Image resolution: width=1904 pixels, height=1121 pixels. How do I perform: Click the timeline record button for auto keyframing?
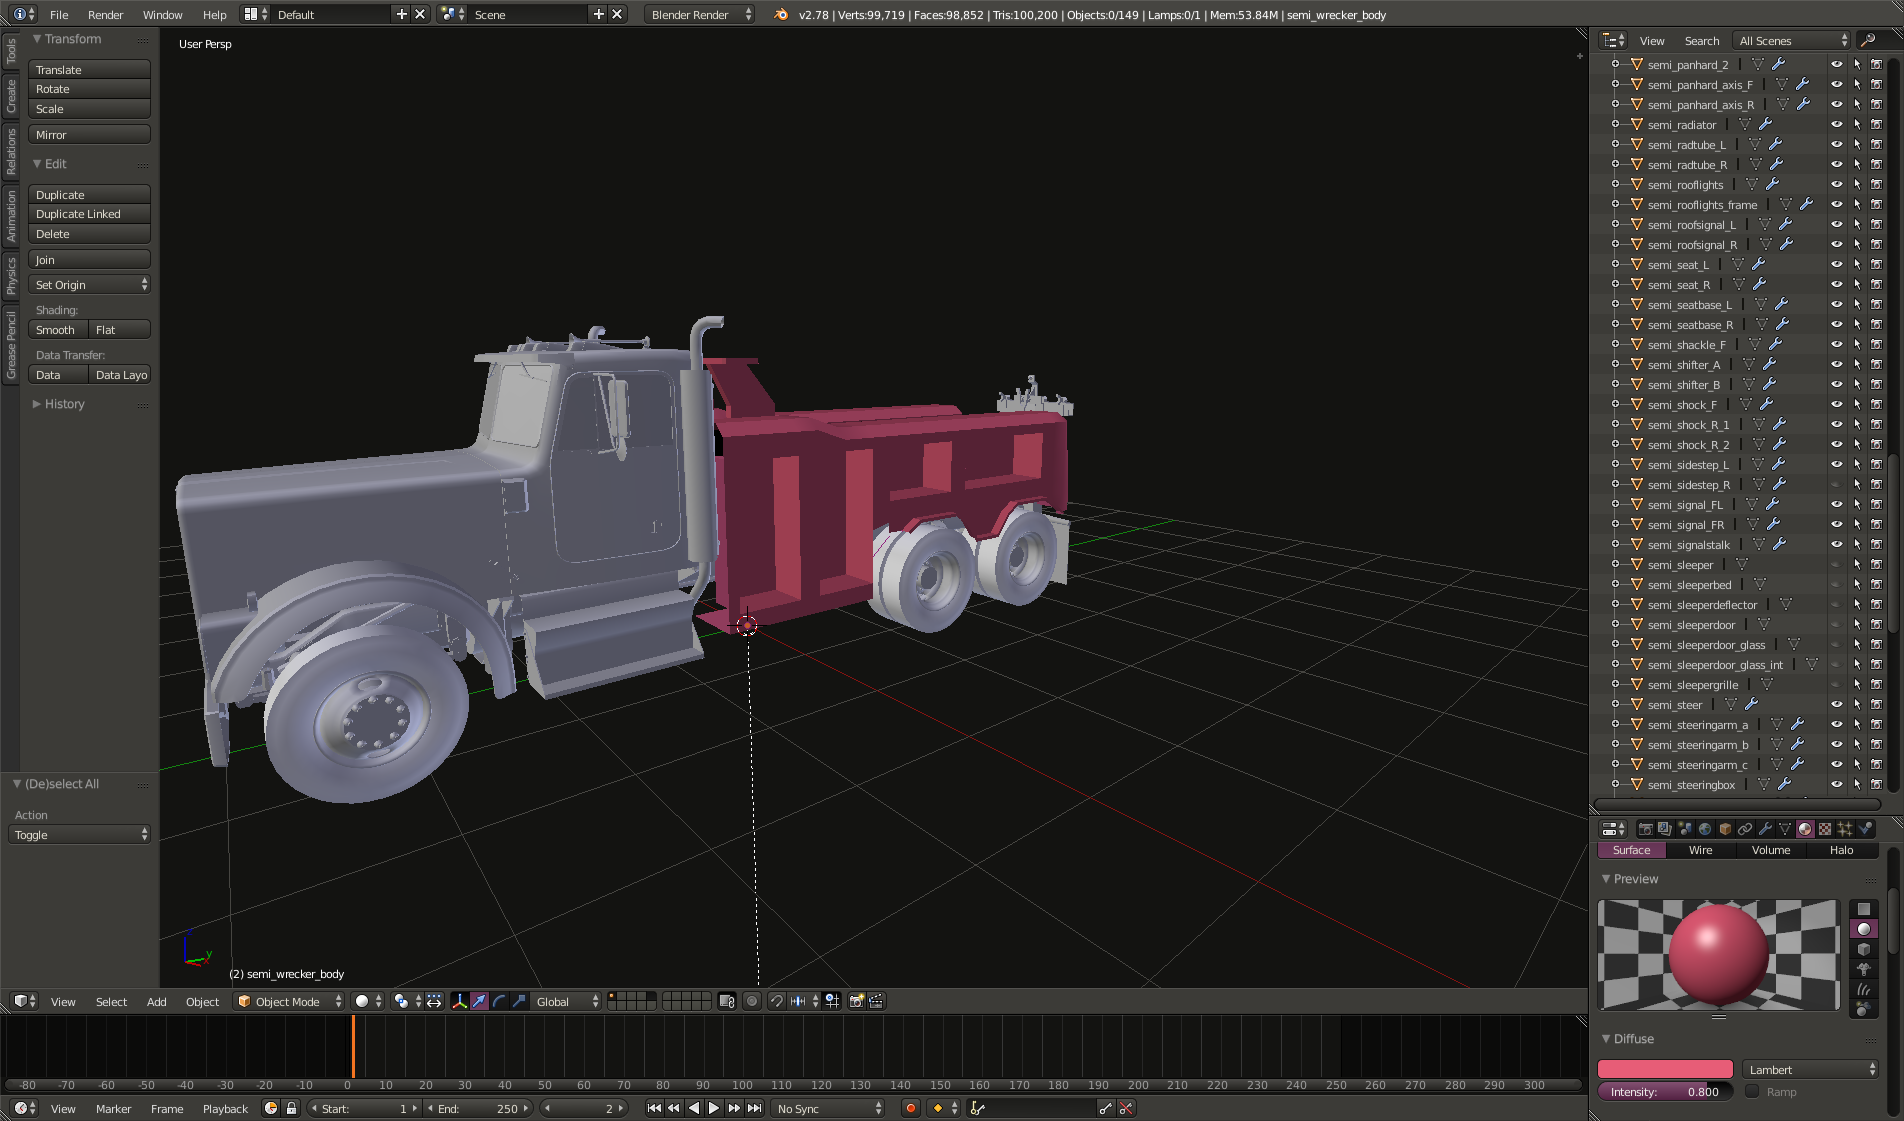[x=910, y=1108]
